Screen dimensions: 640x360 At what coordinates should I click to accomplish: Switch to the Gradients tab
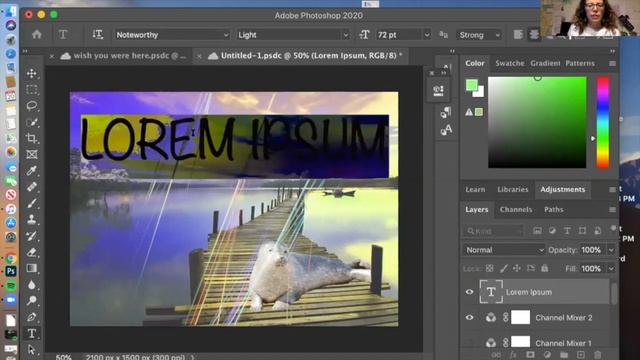pyautogui.click(x=545, y=63)
